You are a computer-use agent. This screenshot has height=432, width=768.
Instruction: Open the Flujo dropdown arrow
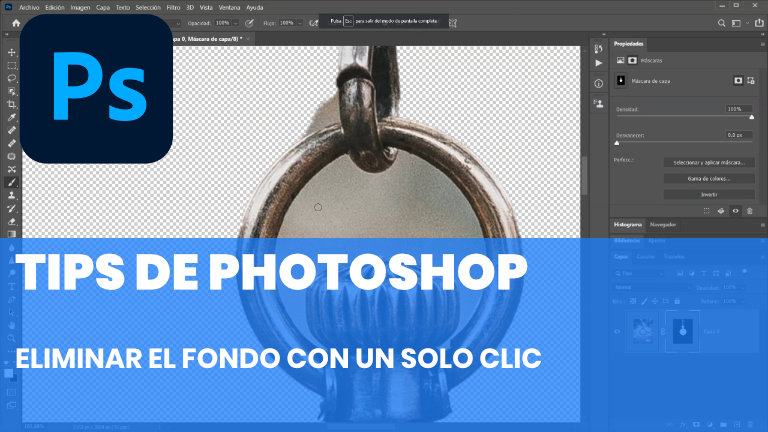pyautogui.click(x=300, y=23)
